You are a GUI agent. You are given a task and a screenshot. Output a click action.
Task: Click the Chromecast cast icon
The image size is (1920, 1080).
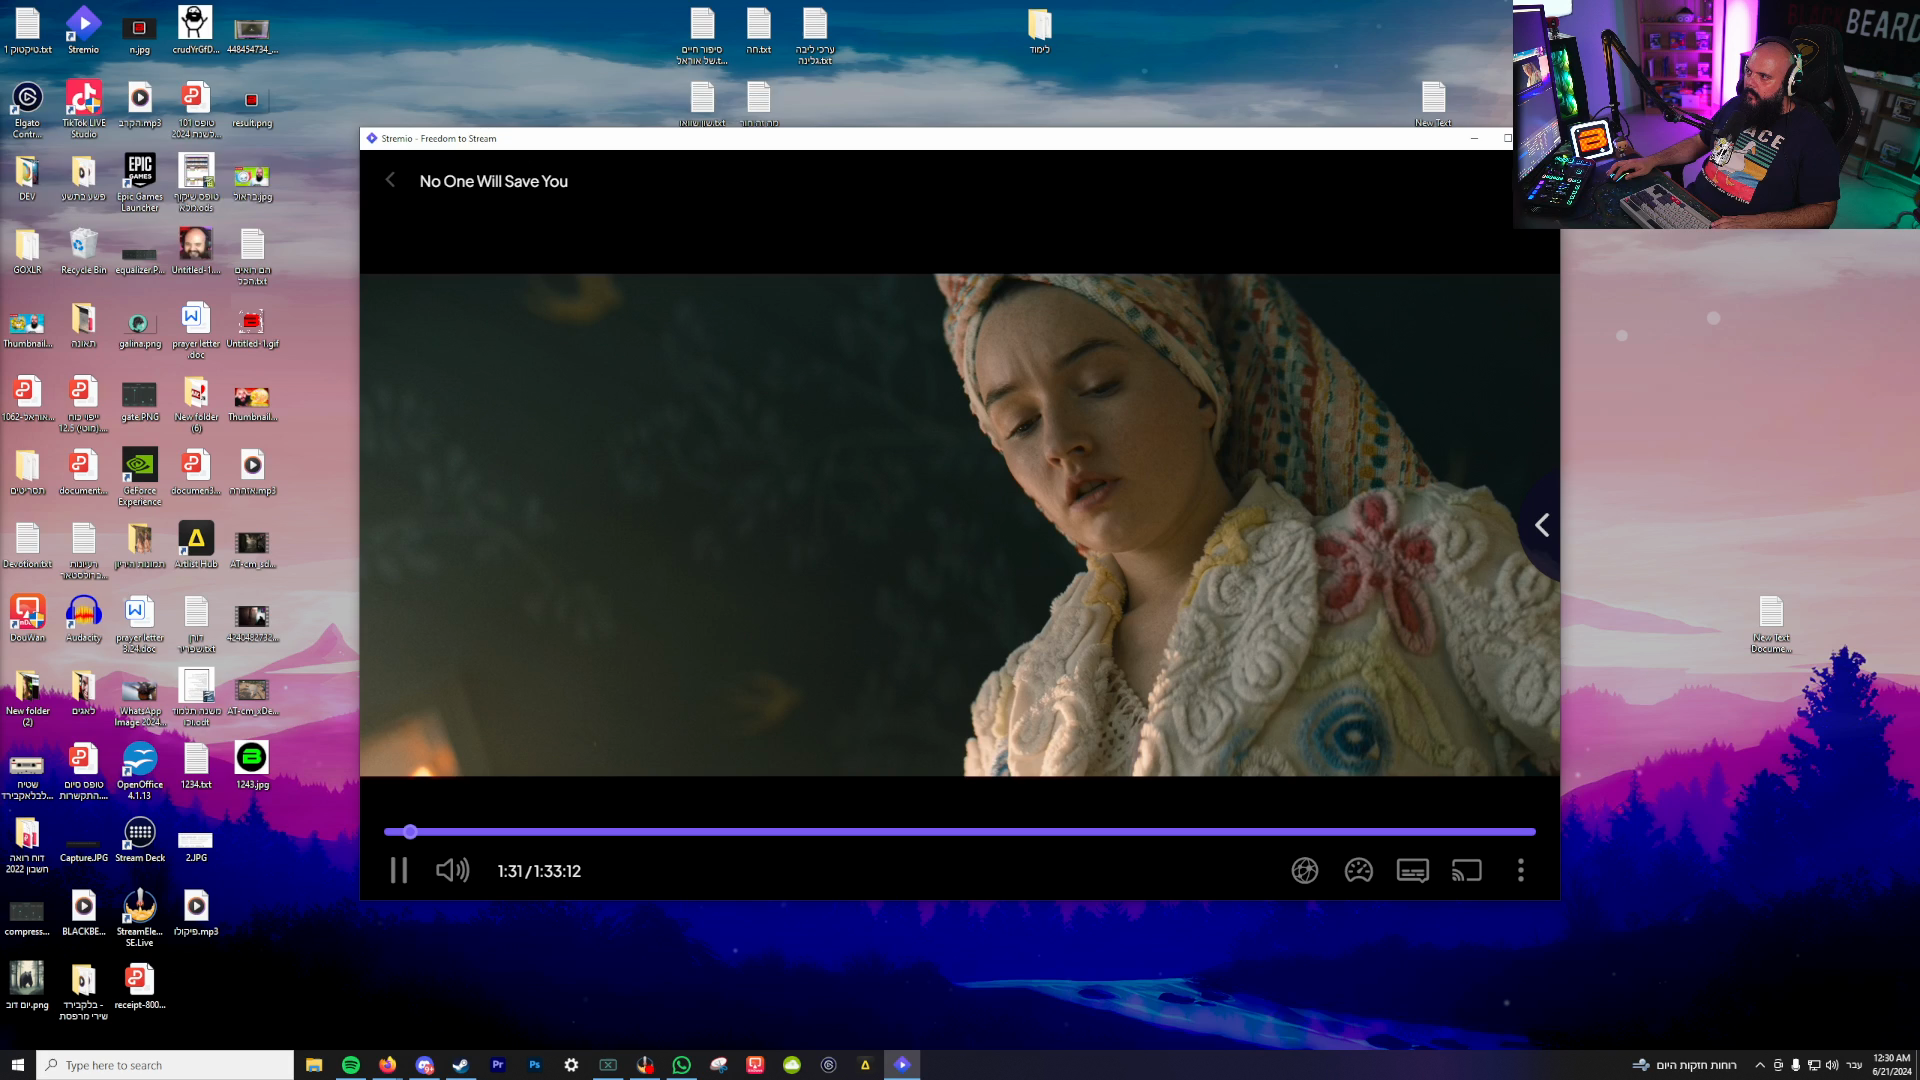pyautogui.click(x=1466, y=871)
